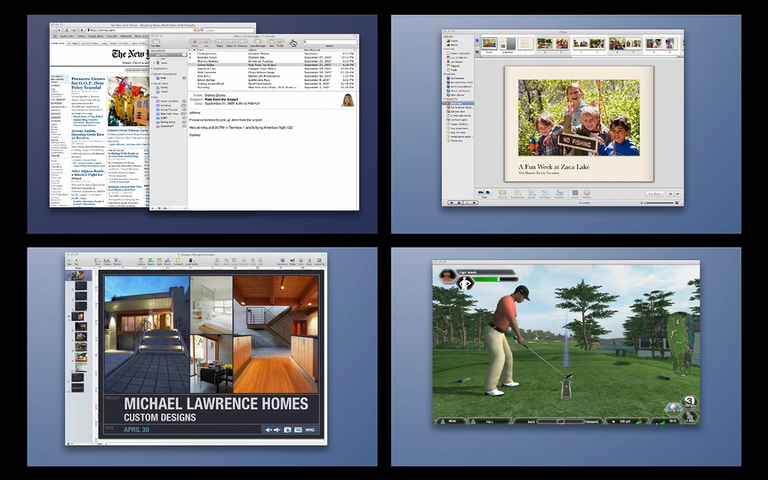Click the Delete icon in Mail toolbar
768x480 pixels.
195,42
